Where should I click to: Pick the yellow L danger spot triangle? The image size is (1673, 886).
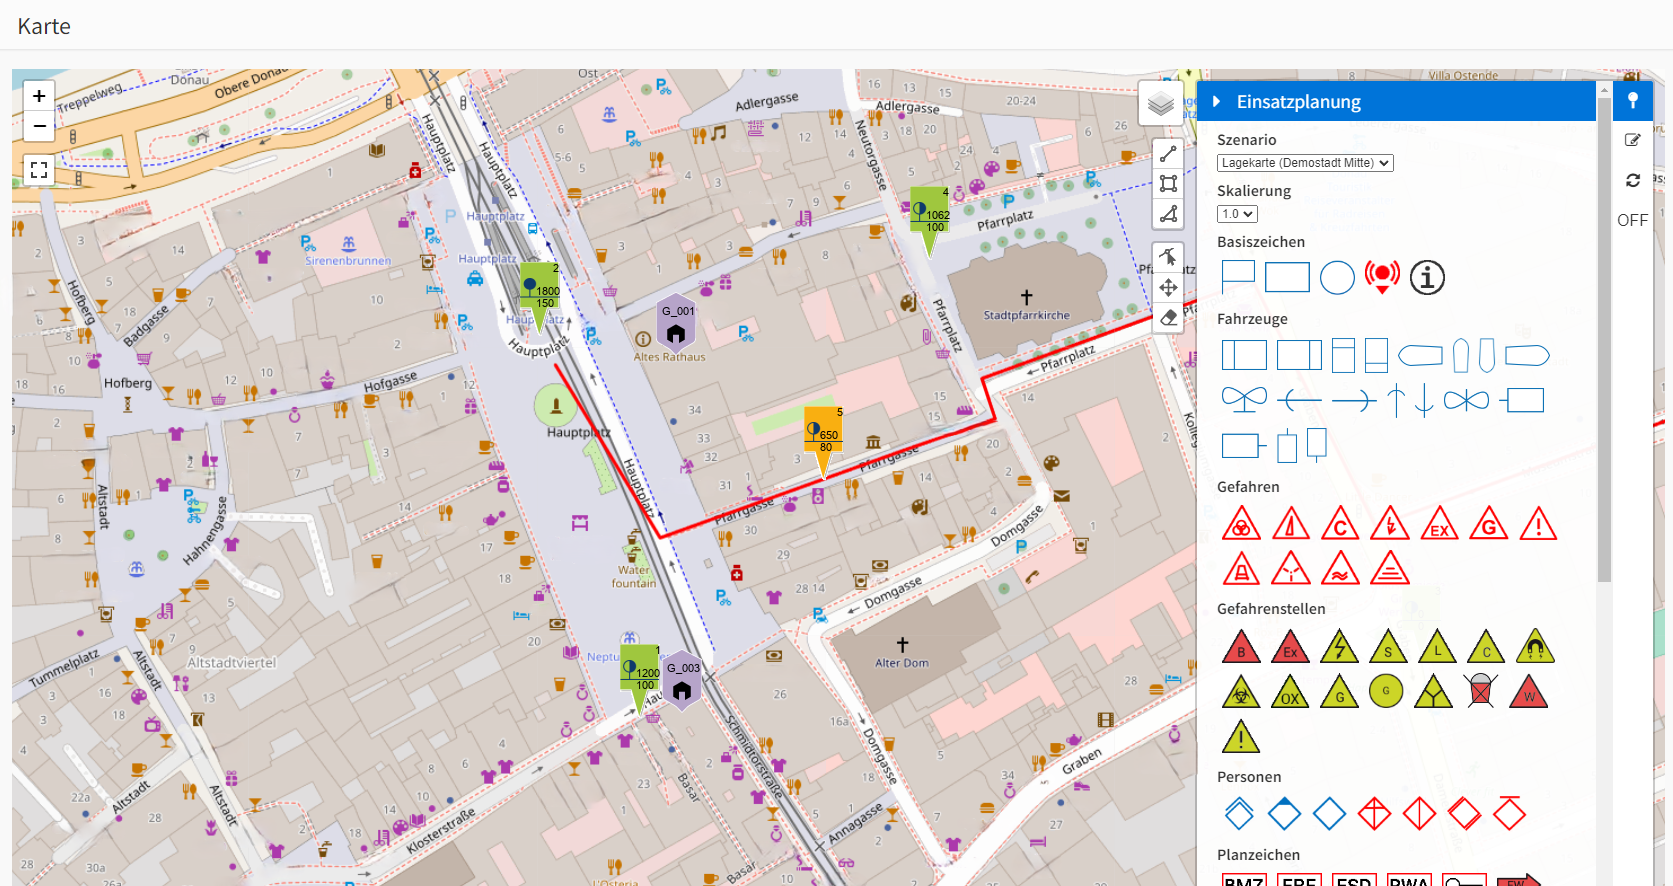click(1437, 647)
